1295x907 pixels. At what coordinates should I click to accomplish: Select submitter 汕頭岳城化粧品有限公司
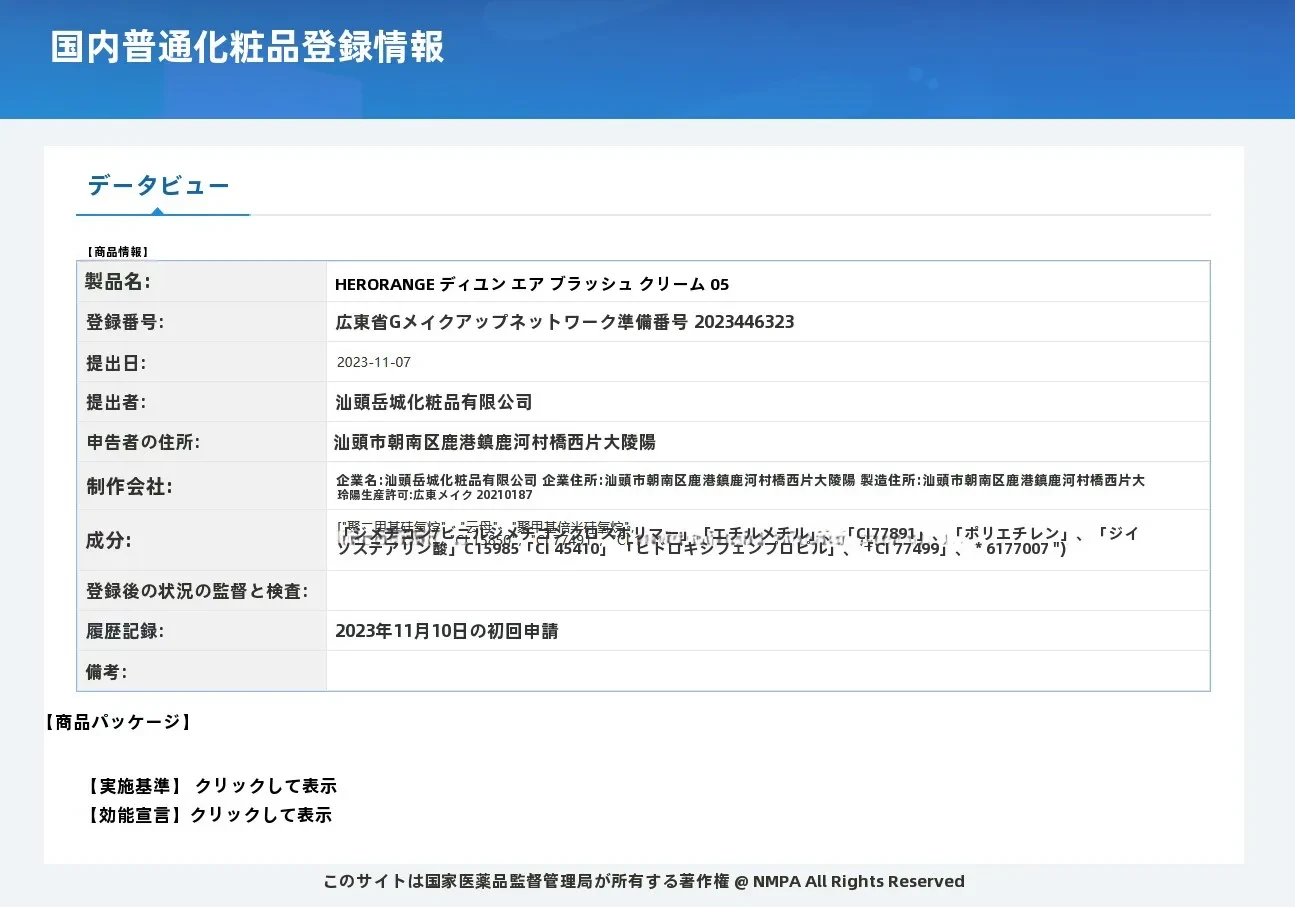coord(434,403)
